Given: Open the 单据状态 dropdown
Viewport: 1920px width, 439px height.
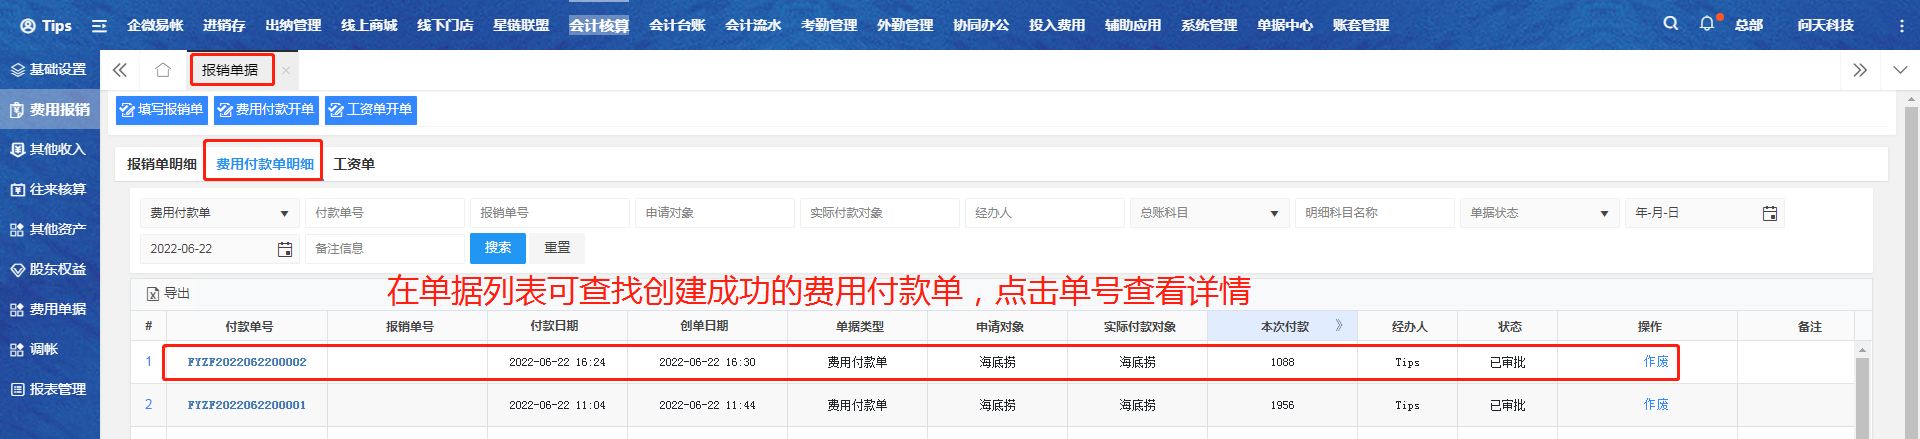Looking at the screenshot, I should coord(1540,213).
